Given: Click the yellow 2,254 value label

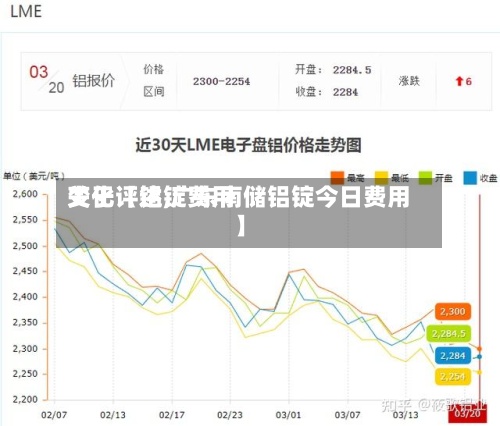Looking at the screenshot, I should pos(453,377).
